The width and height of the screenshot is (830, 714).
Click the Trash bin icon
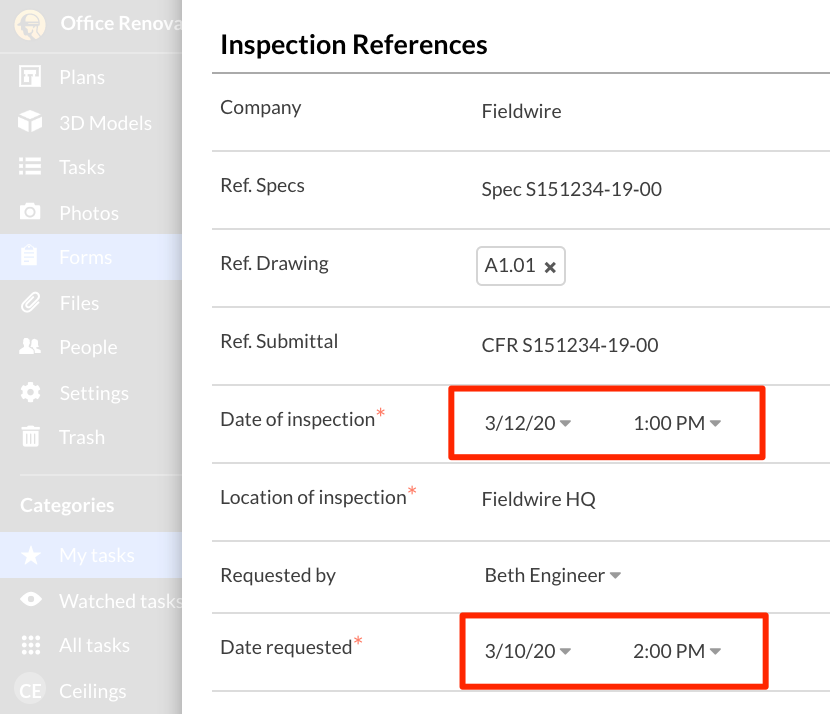click(31, 437)
